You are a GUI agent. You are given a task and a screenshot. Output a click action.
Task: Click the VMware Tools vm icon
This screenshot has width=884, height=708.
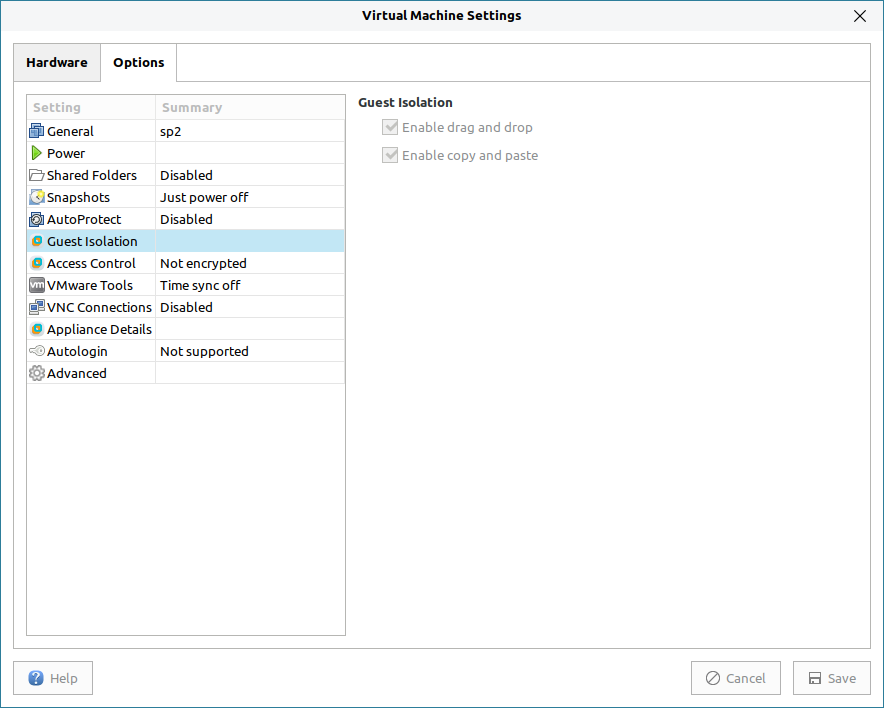tap(37, 285)
